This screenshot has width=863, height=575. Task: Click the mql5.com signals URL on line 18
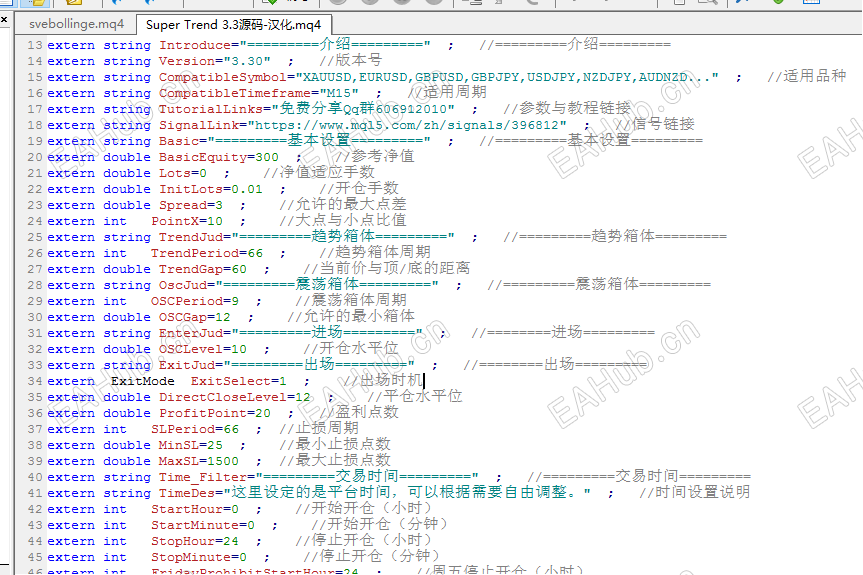point(407,125)
